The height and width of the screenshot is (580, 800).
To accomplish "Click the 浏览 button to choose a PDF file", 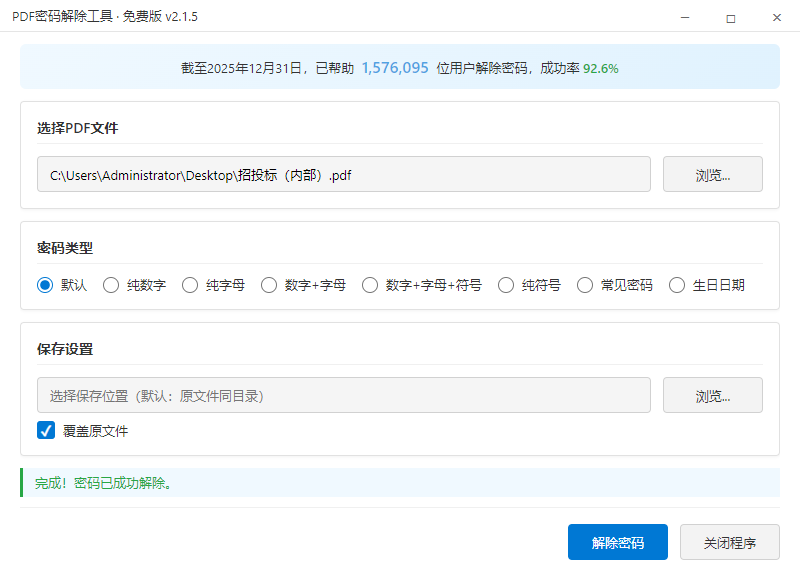I will [x=712, y=174].
